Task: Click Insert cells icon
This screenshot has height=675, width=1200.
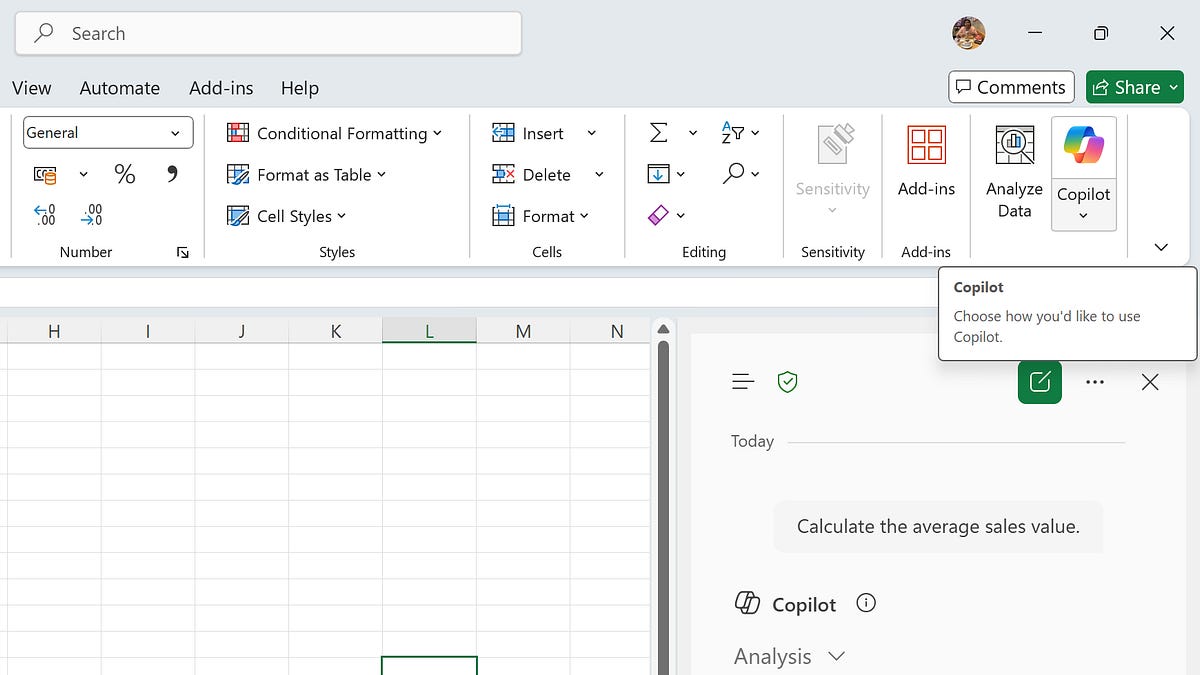Action: (x=503, y=133)
